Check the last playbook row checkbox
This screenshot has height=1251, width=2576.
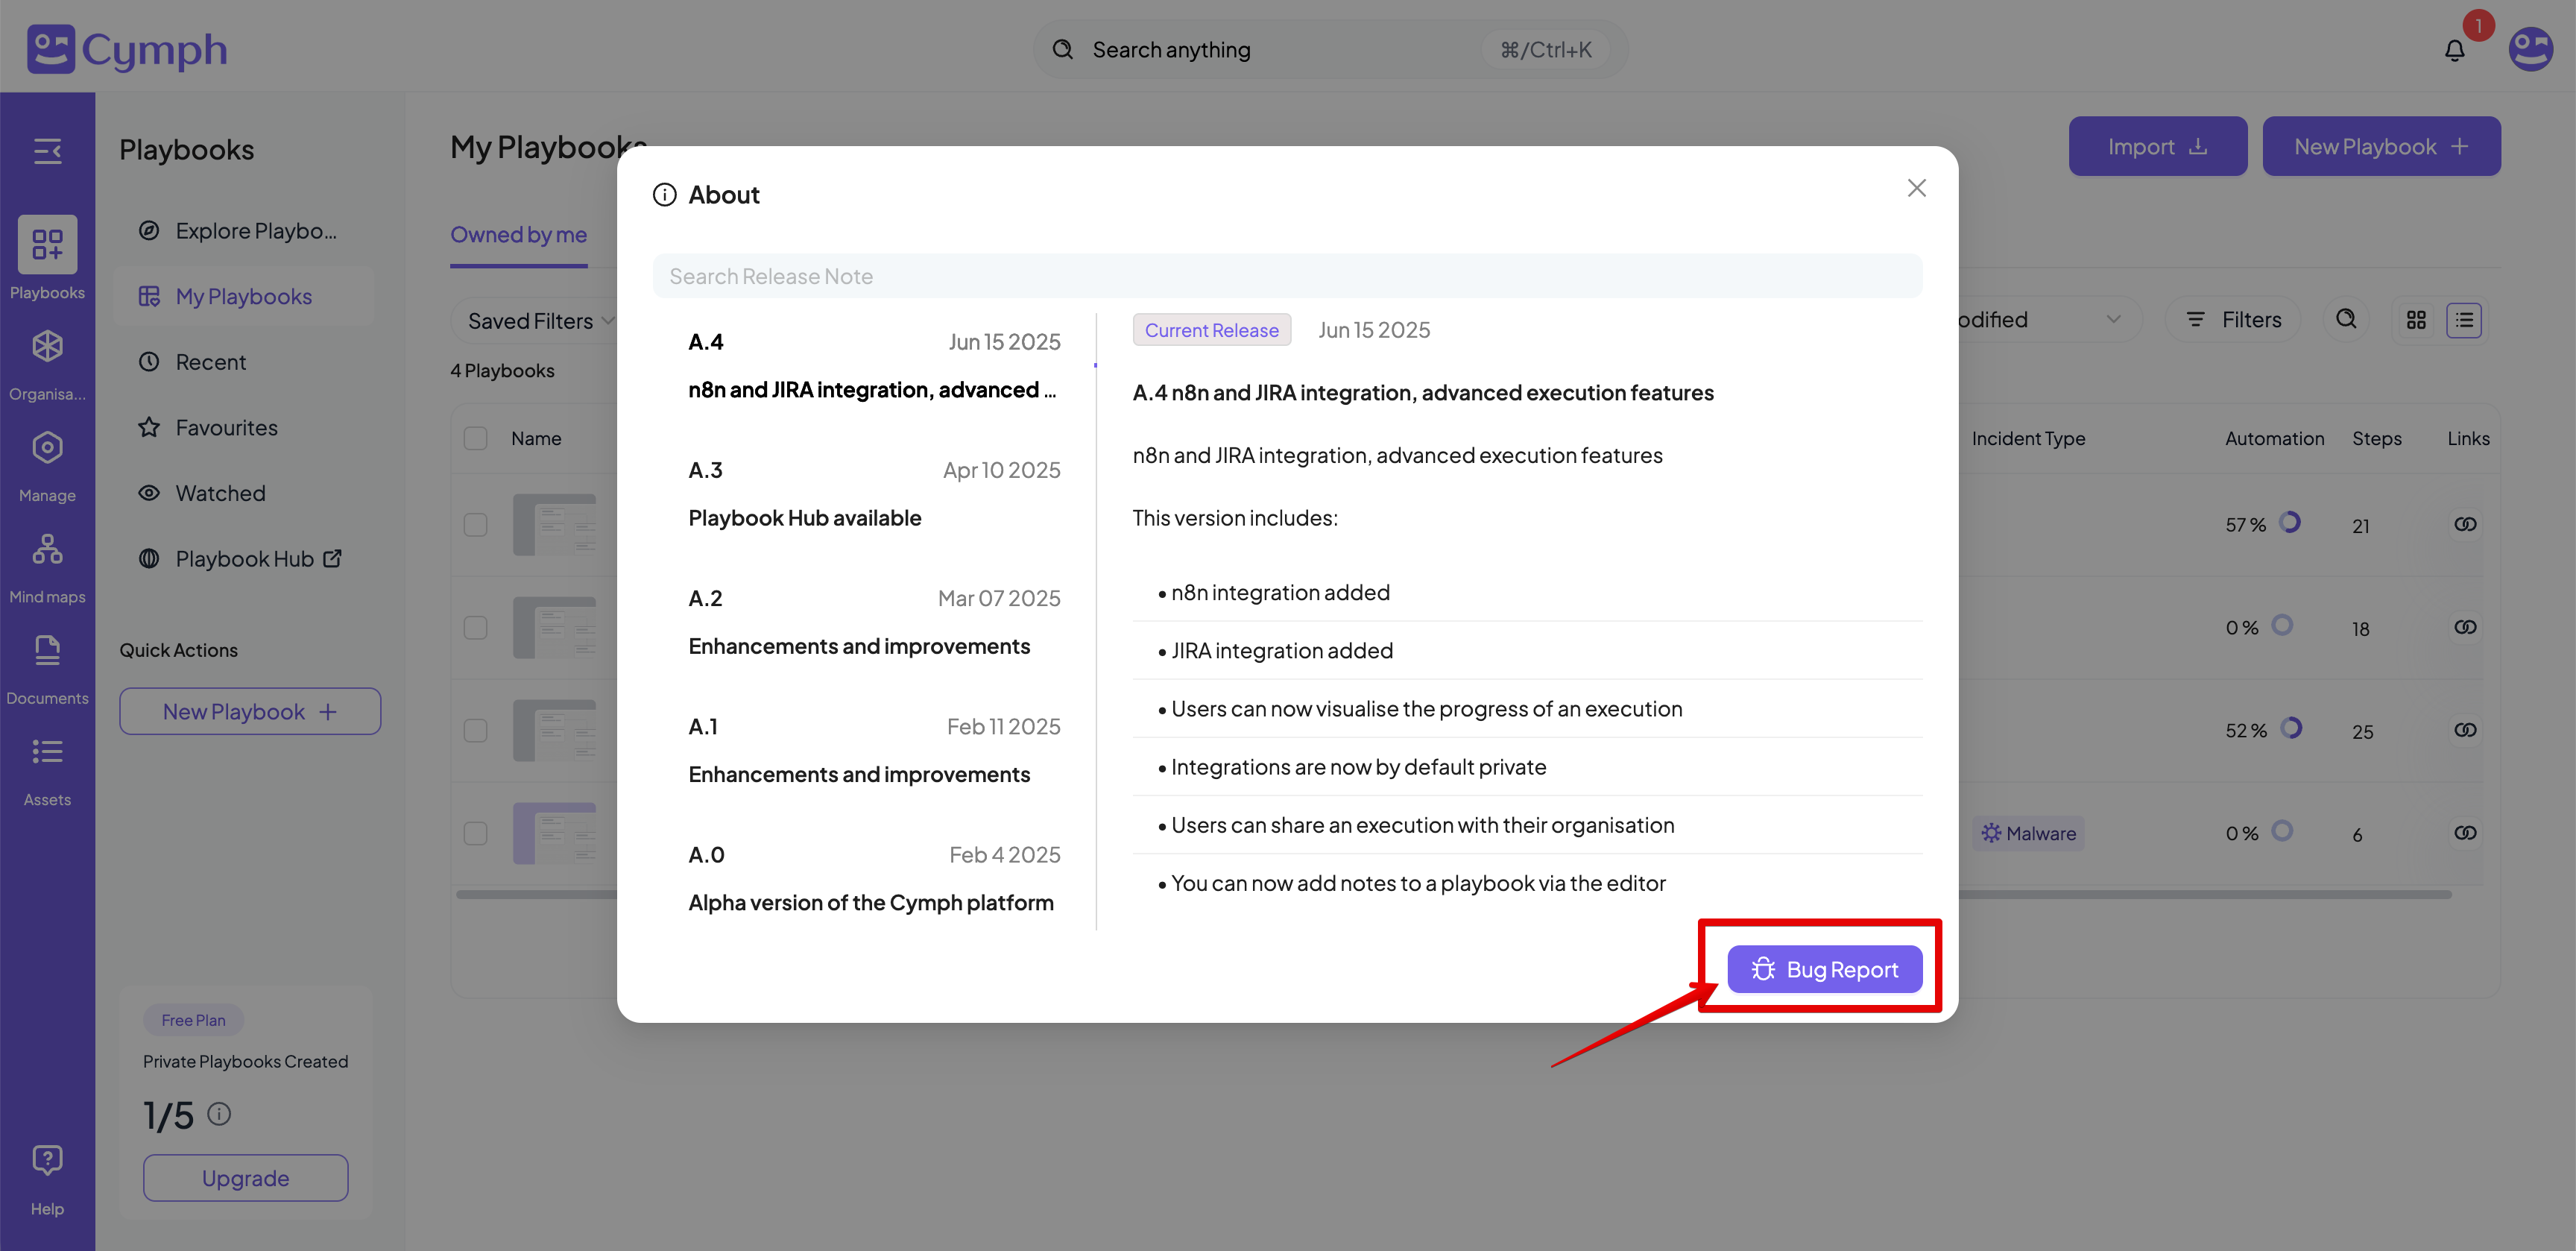coord(476,833)
